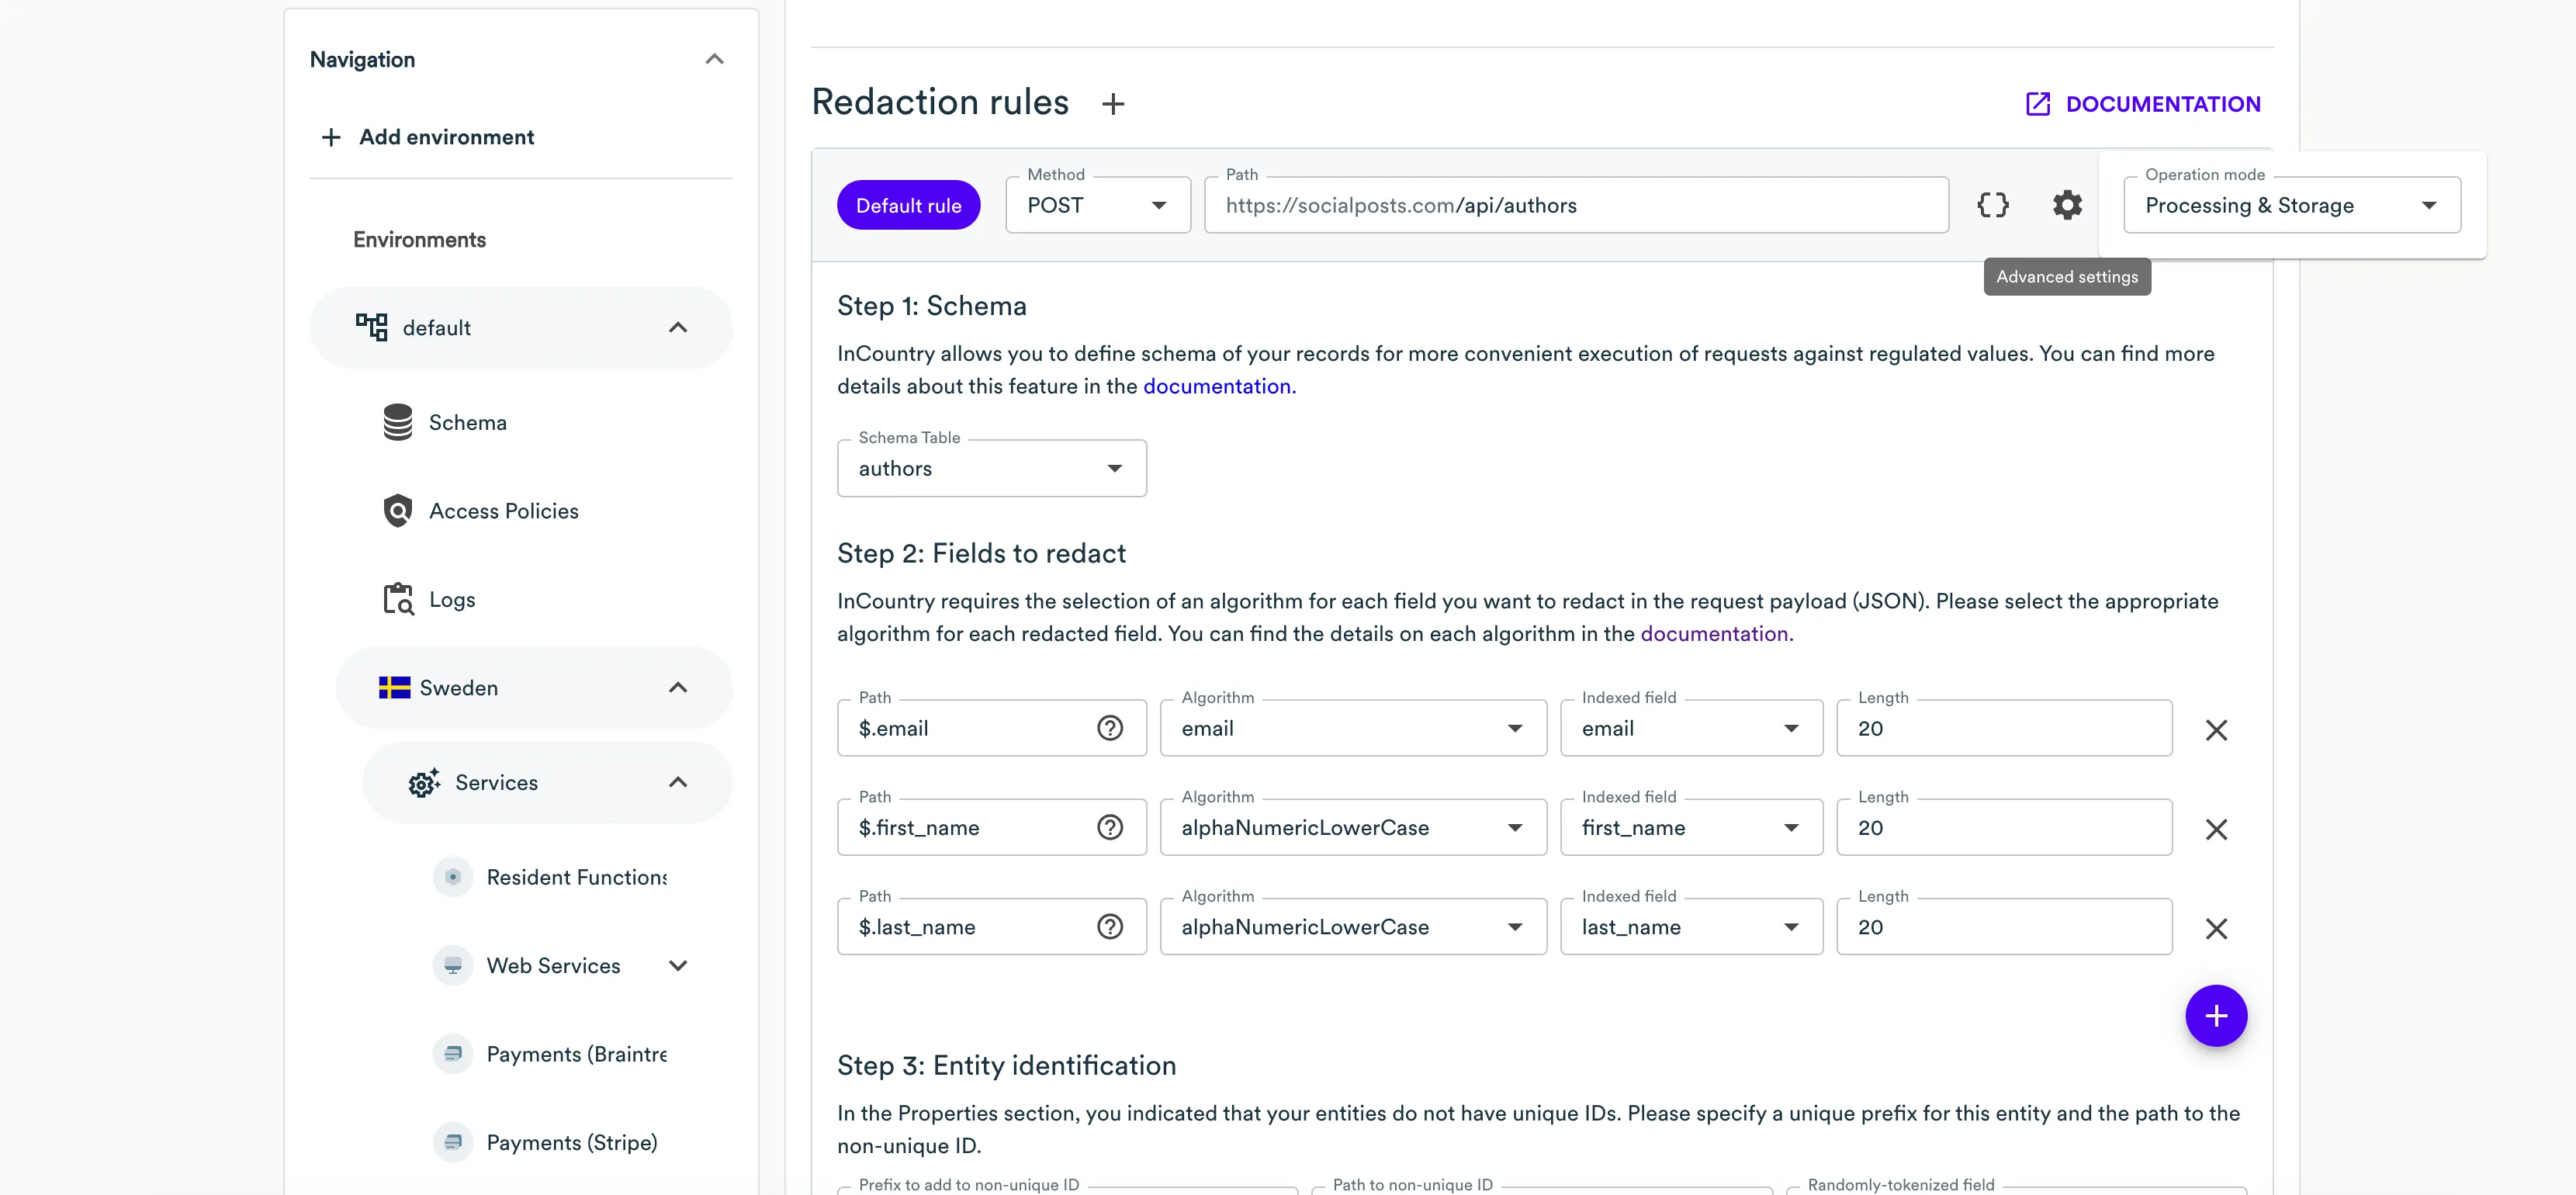Open the Method POST dropdown

coord(1097,205)
